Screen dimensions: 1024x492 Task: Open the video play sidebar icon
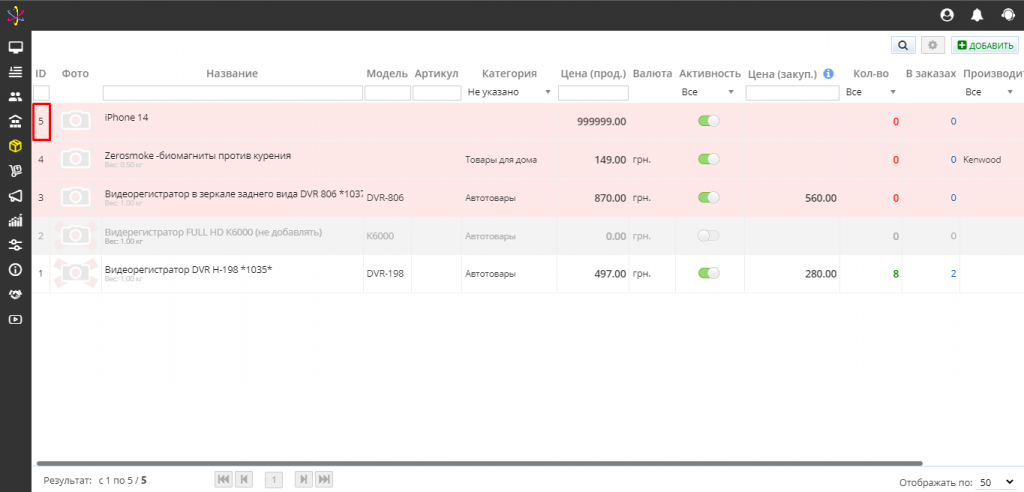tap(16, 320)
